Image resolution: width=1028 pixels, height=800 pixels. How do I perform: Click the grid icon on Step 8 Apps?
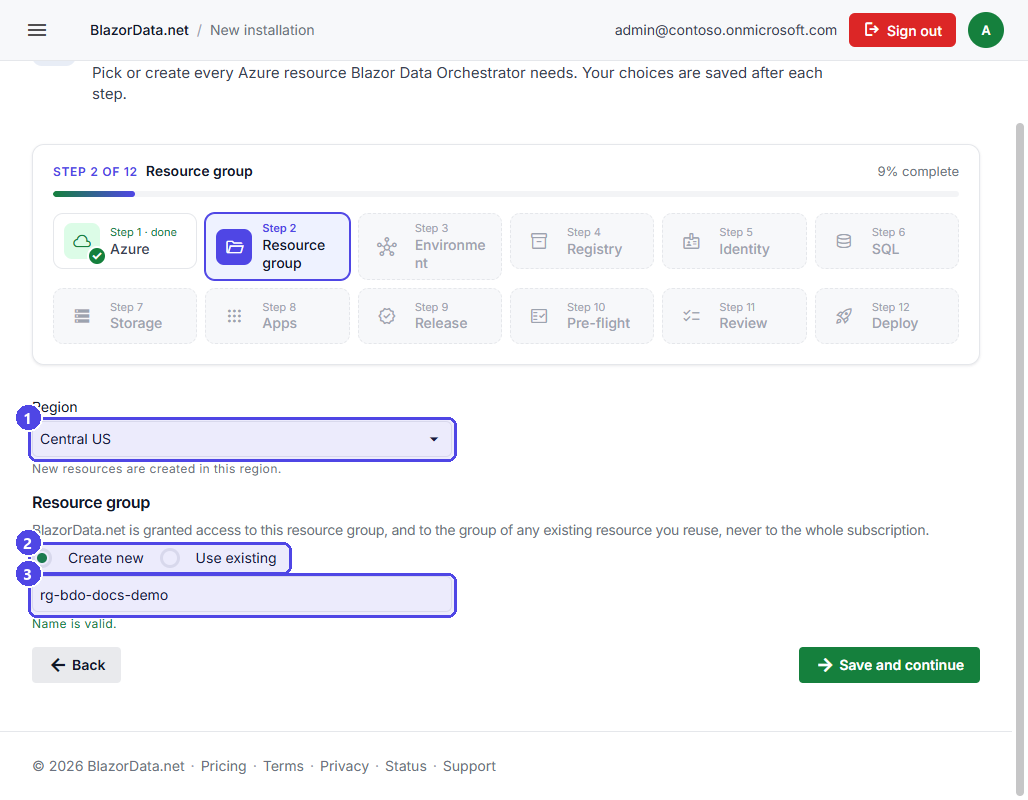[234, 316]
